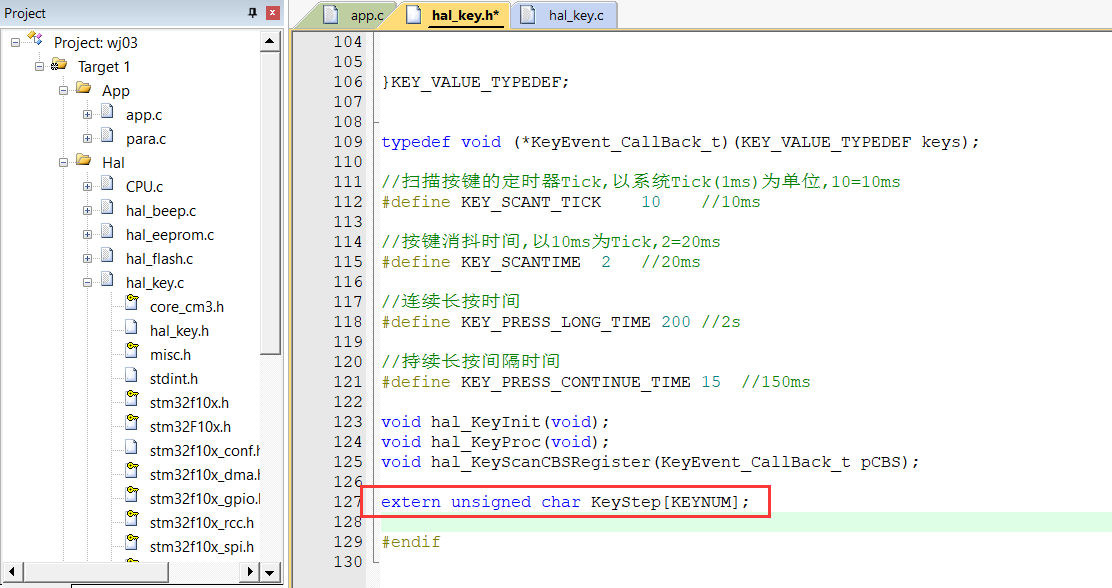This screenshot has width=1112, height=588.
Task: Collapse the Project: wj03 tree node
Action: click(16, 42)
